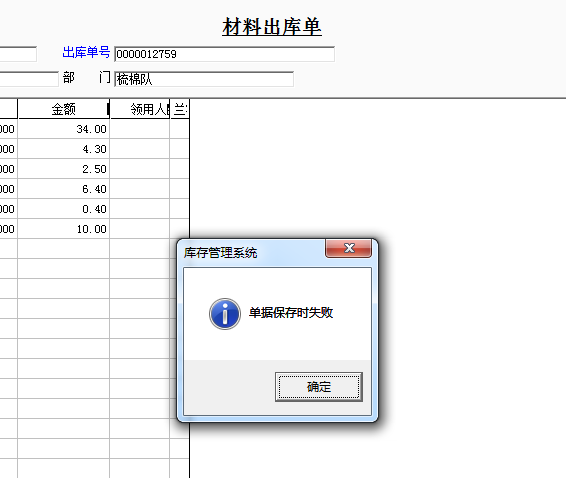
Task: Click the 领用人 cell in the 34.00 row
Action: pyautogui.click(x=140, y=129)
